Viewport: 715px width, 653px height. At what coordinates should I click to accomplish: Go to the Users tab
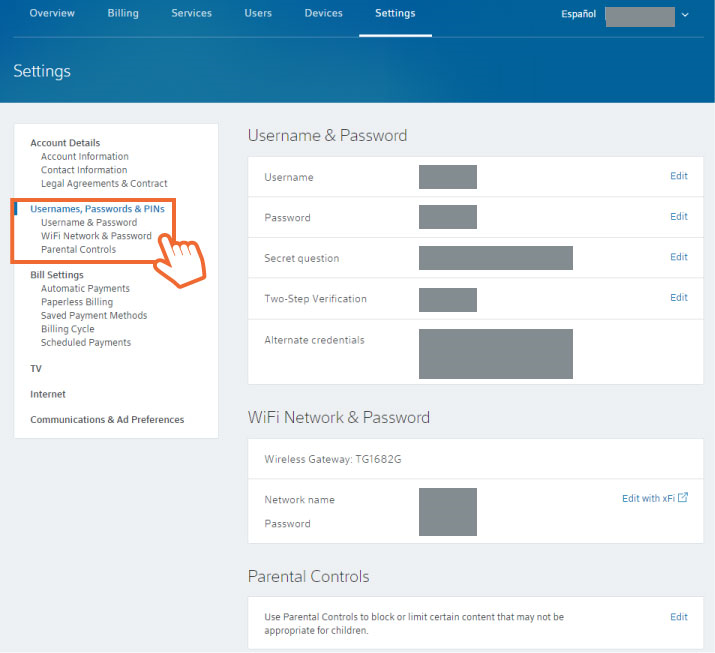tap(257, 14)
